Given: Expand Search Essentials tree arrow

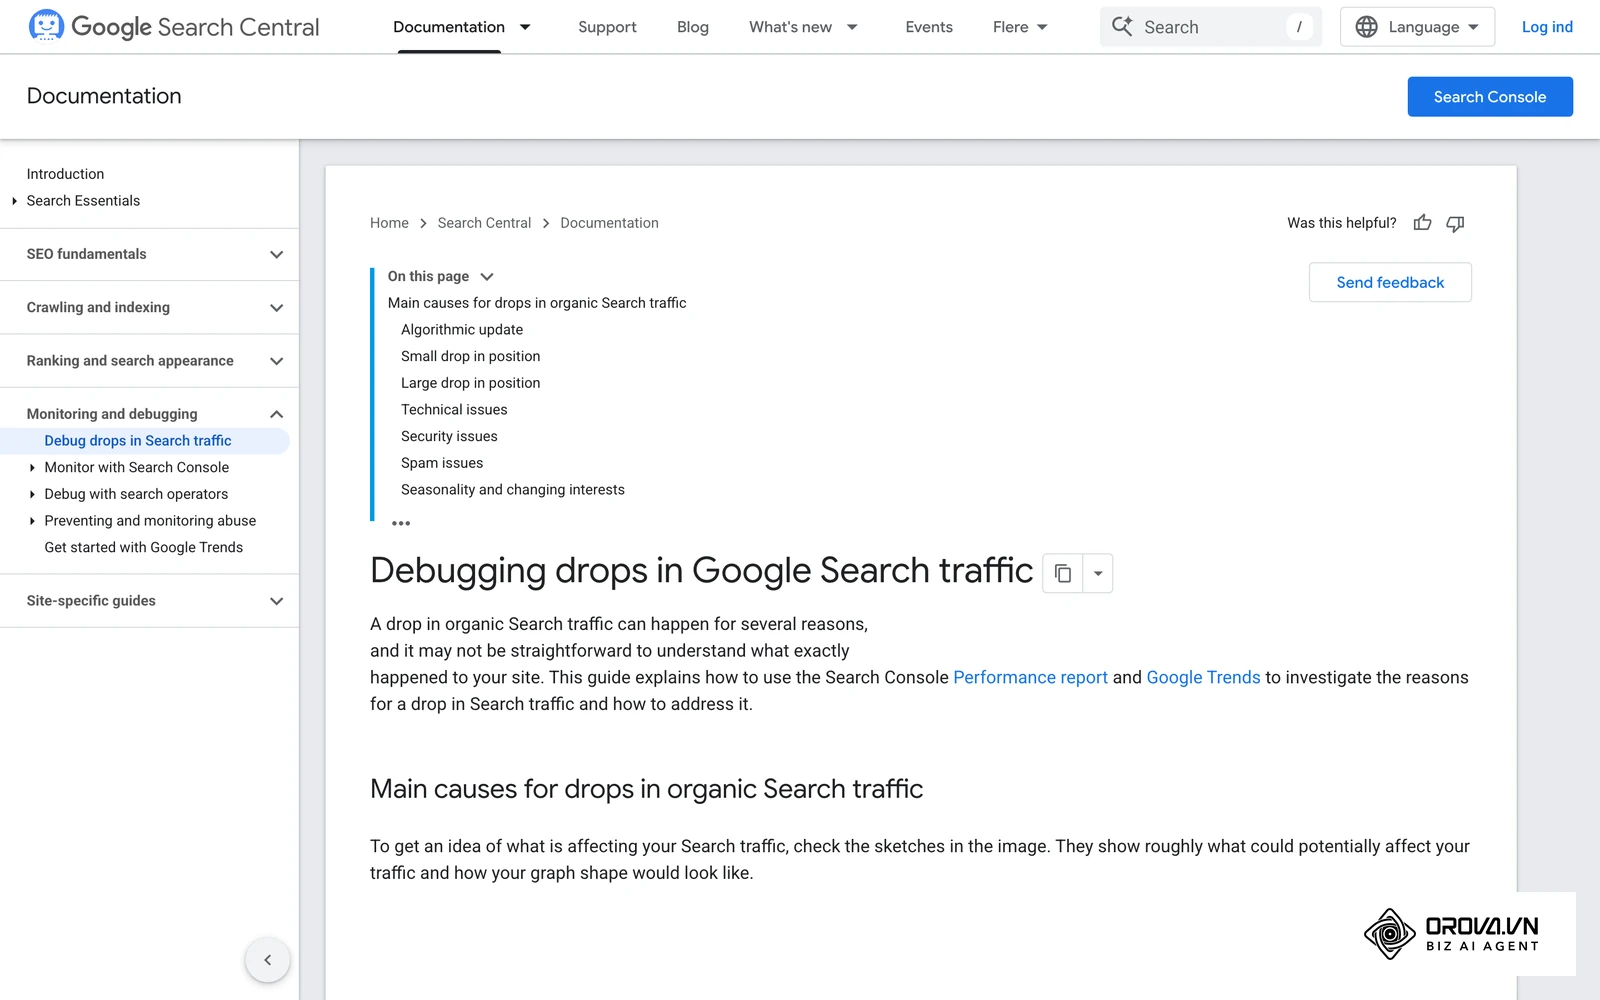Looking at the screenshot, I should [14, 201].
